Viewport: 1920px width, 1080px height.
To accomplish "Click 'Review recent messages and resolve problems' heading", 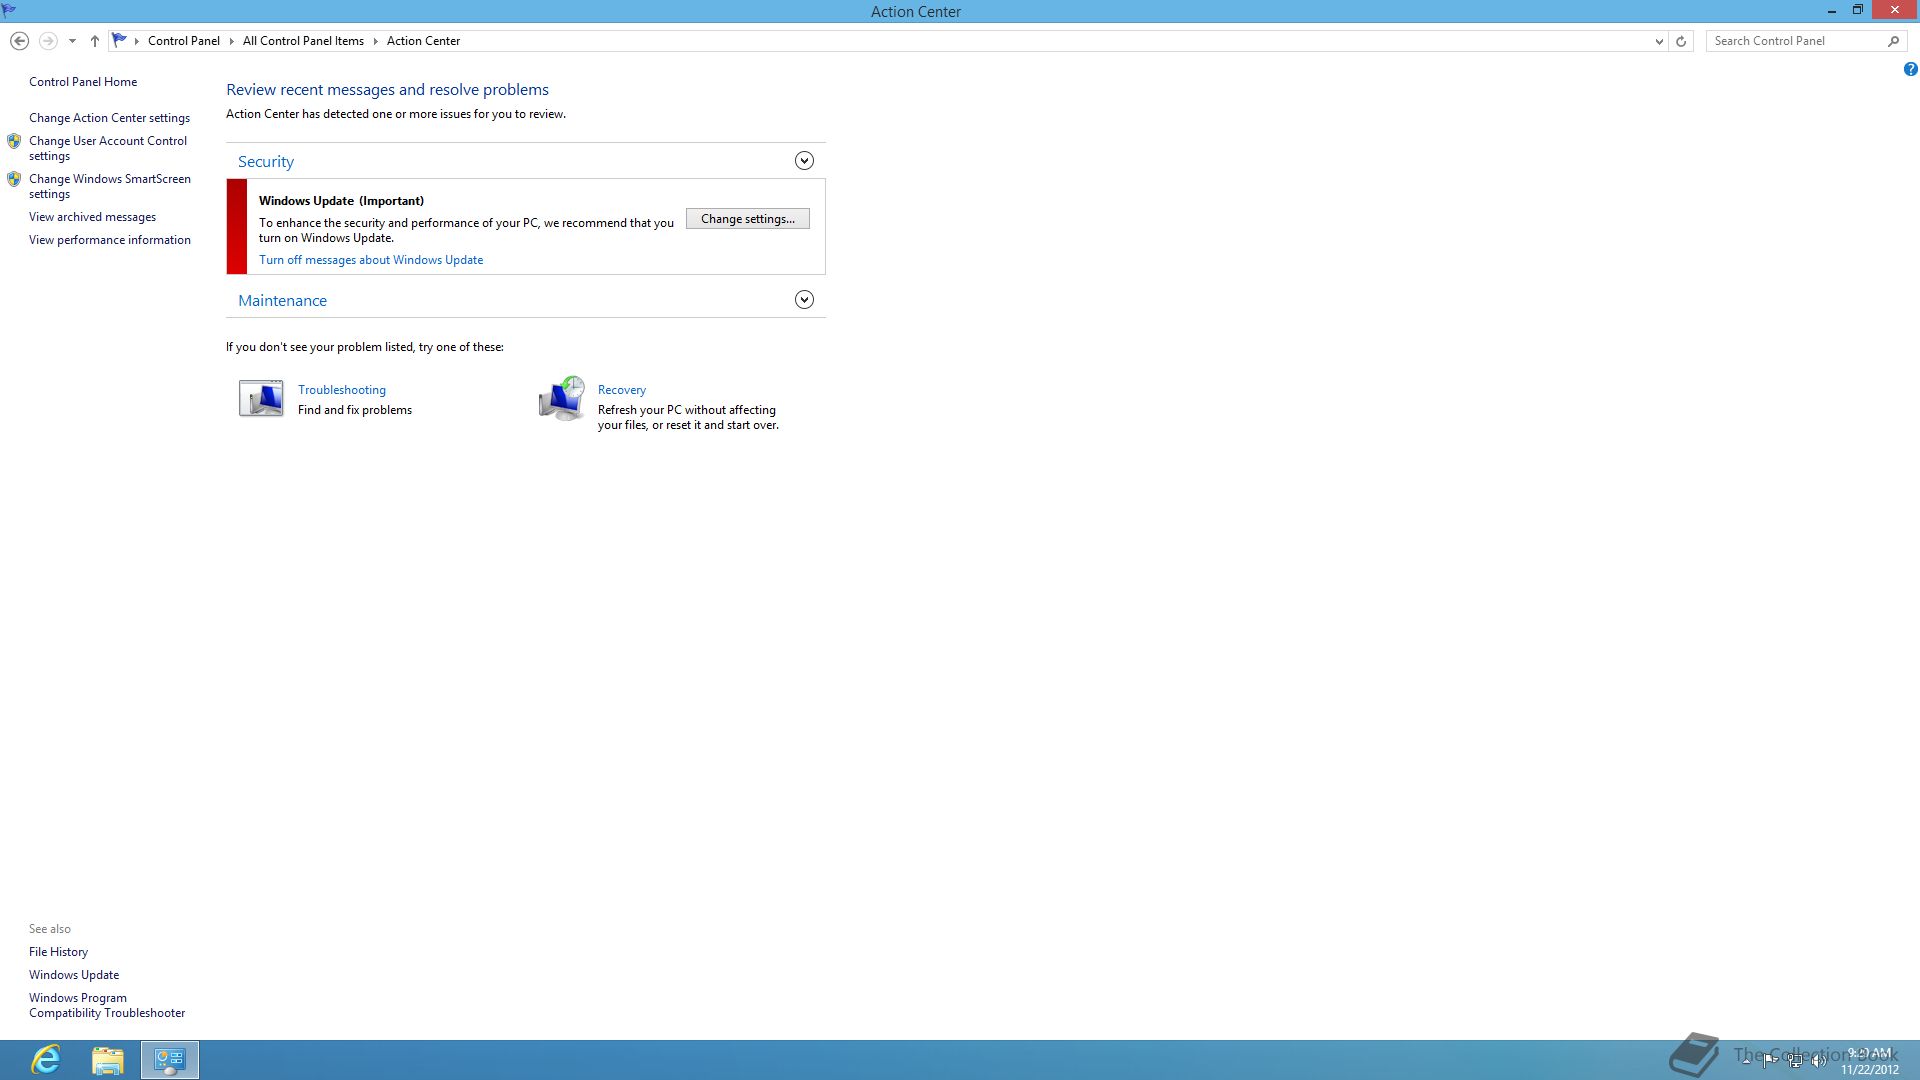I will pyautogui.click(x=387, y=90).
